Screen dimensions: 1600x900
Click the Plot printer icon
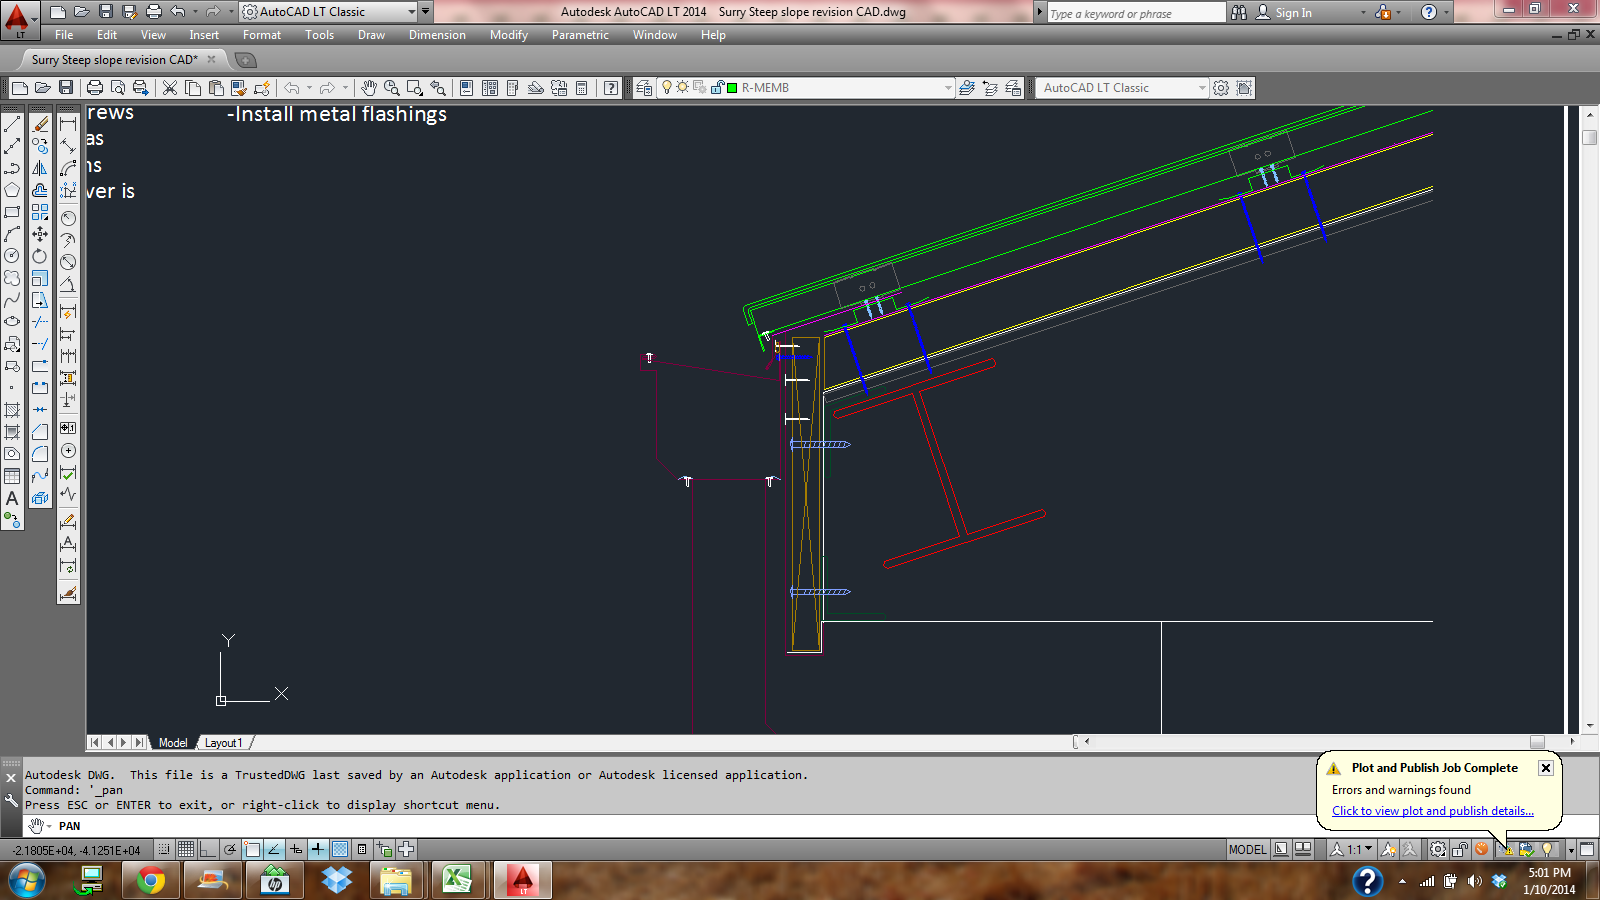[x=95, y=88]
